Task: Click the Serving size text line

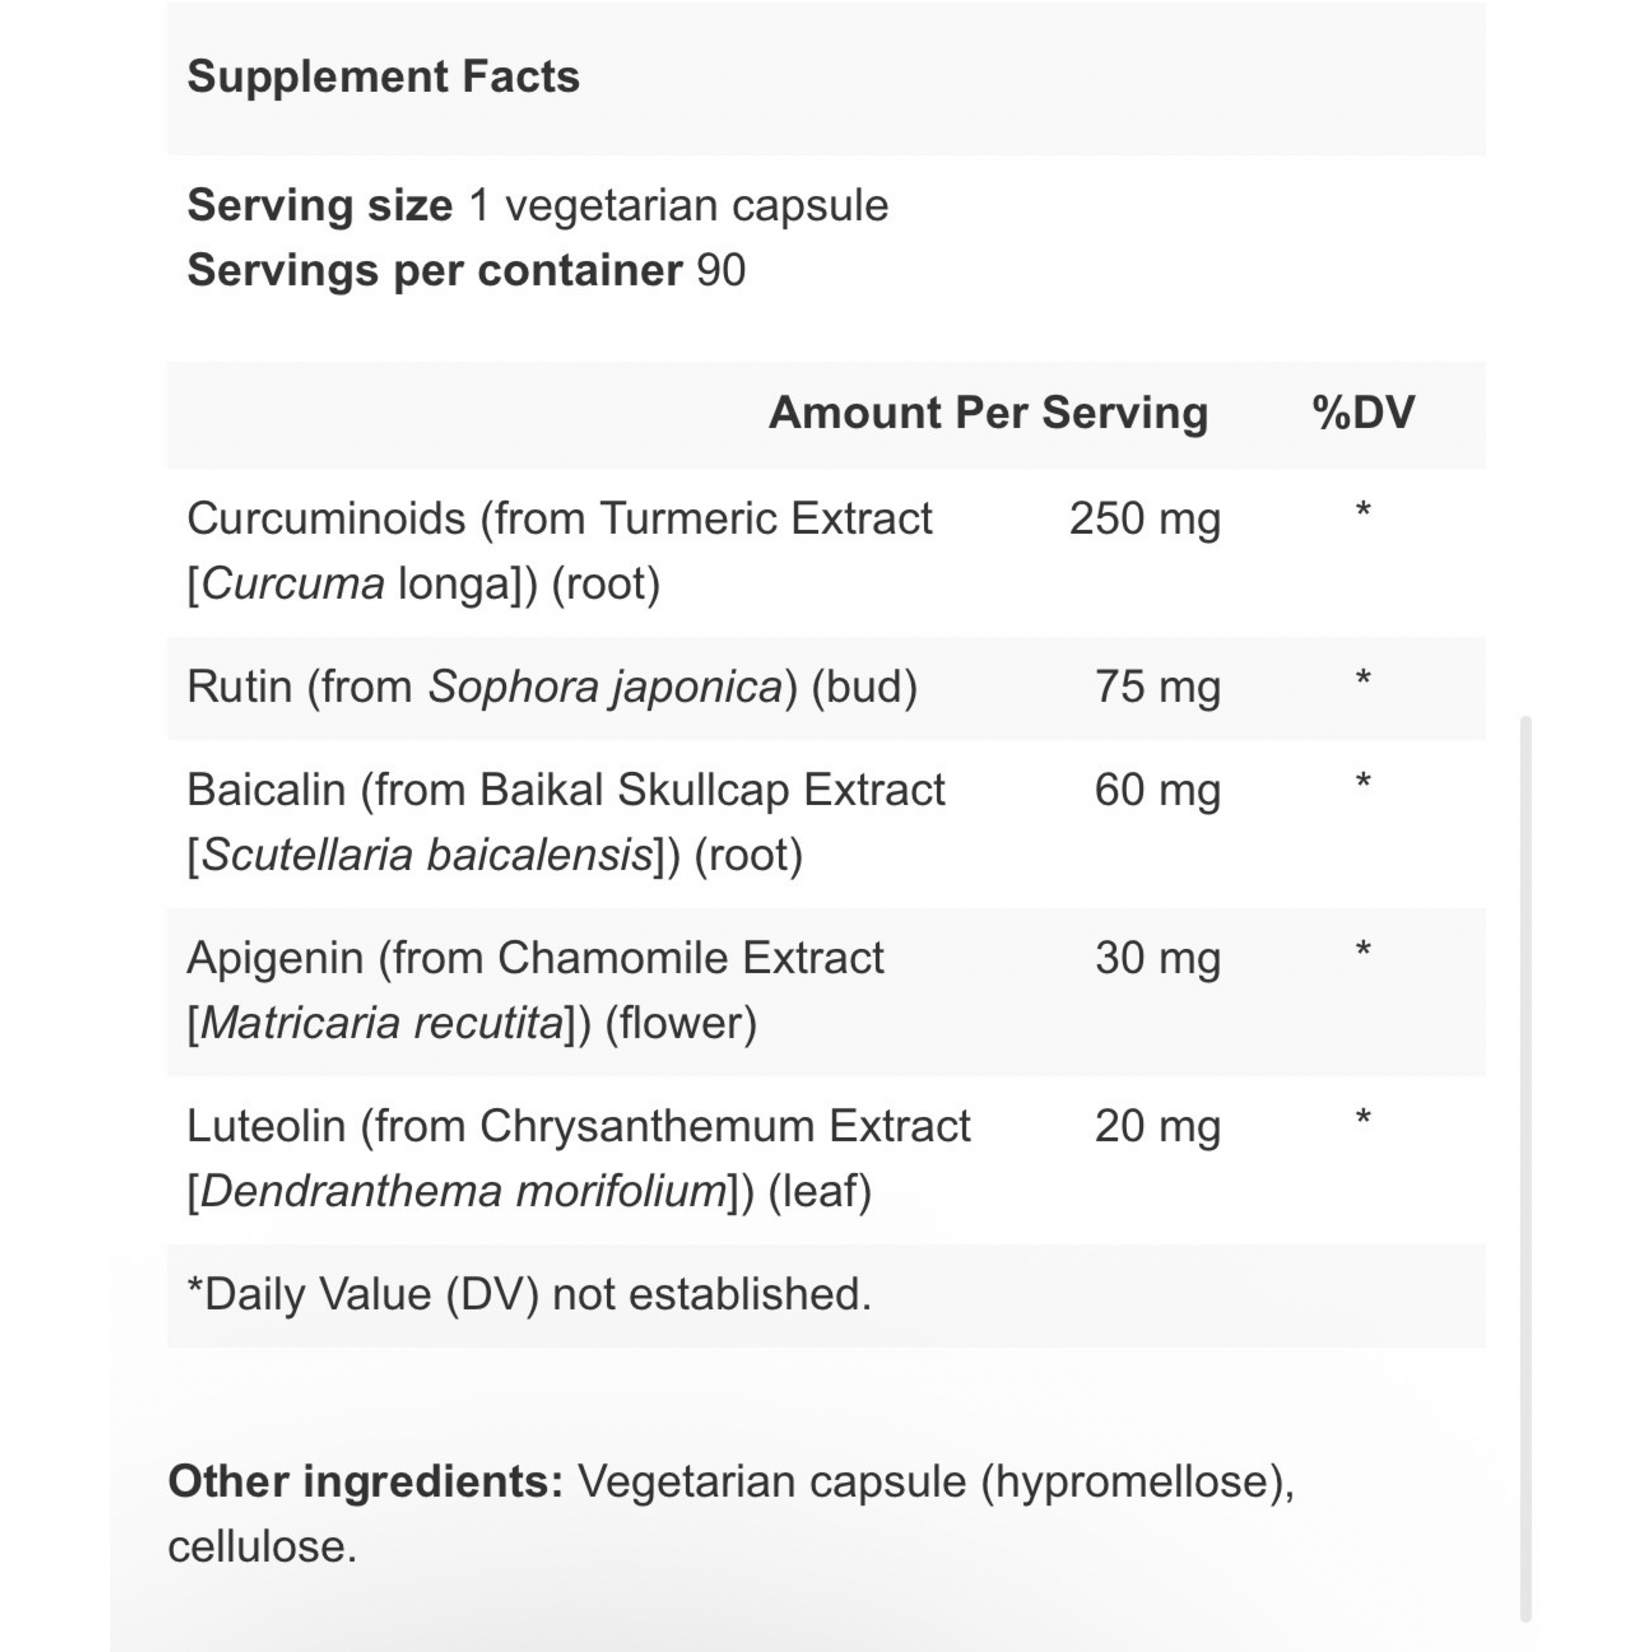Action: coord(537,206)
